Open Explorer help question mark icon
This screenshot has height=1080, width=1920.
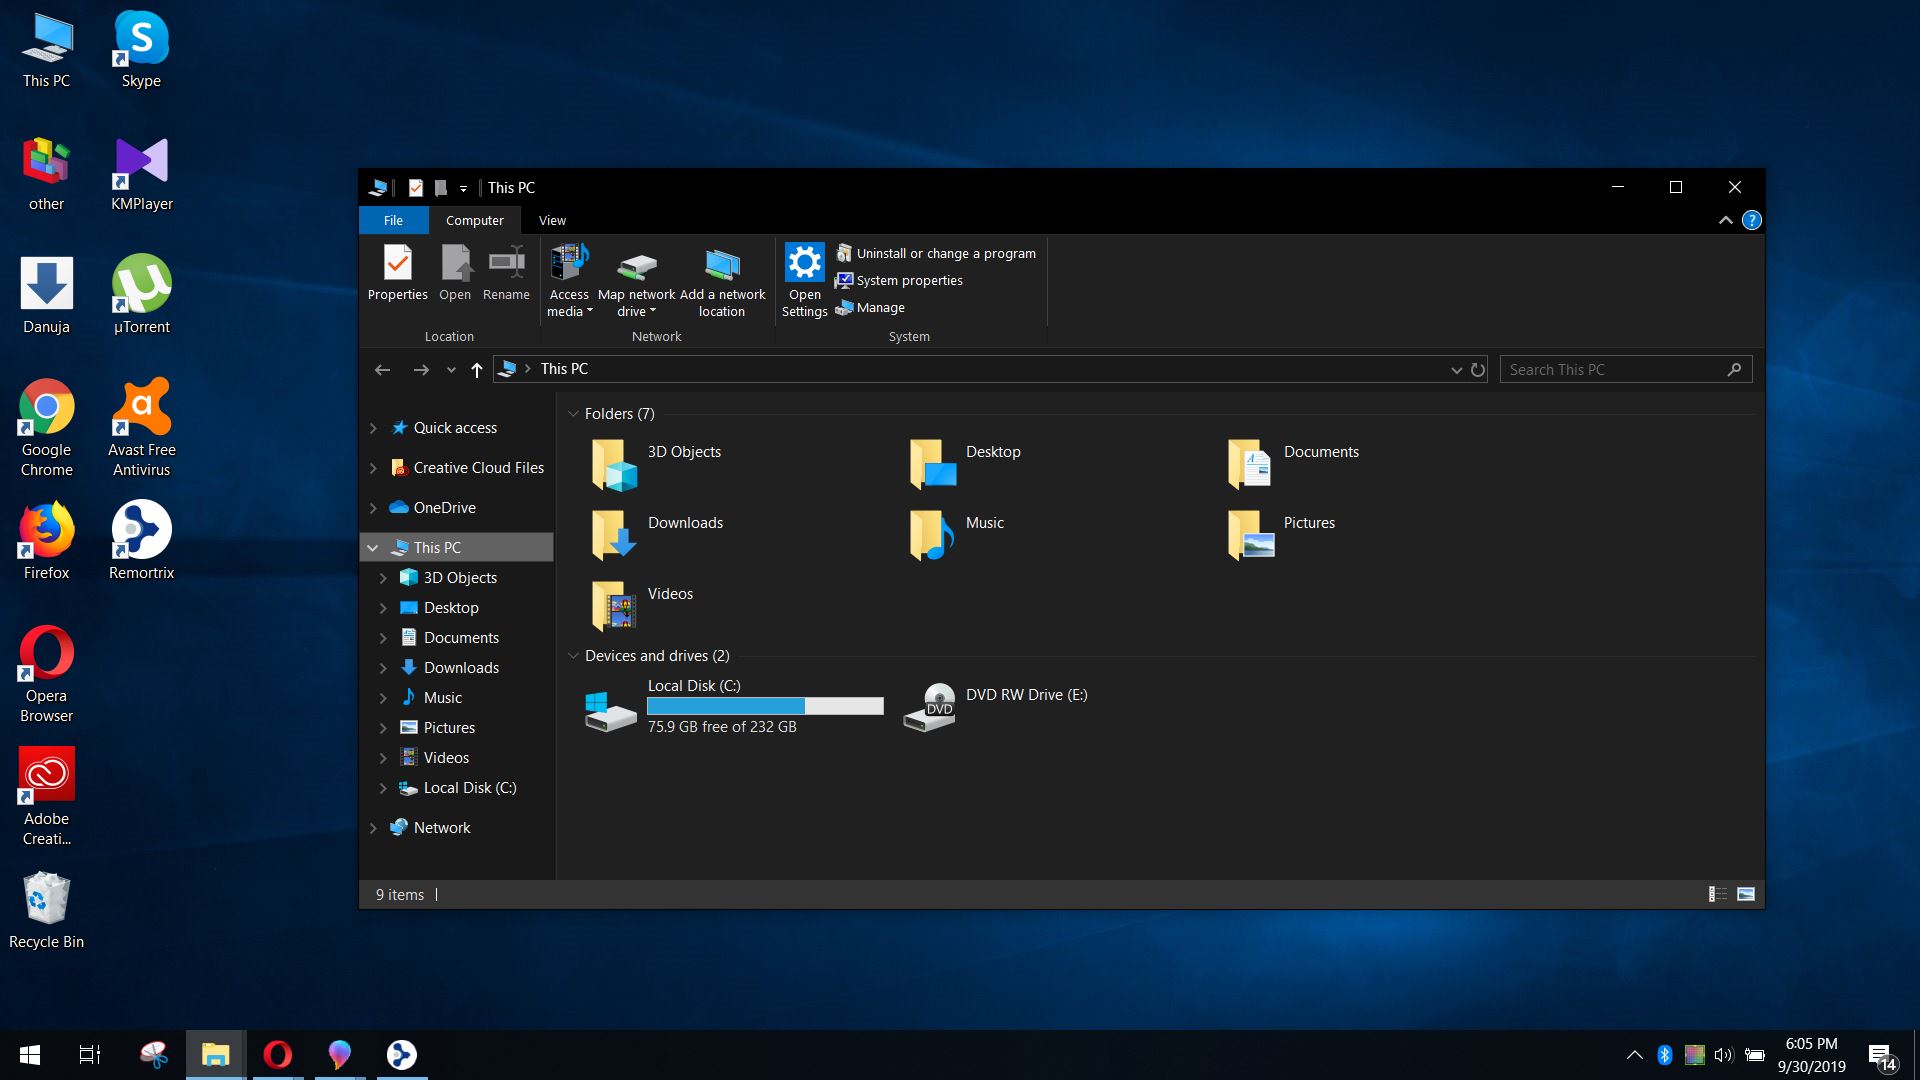pos(1751,220)
